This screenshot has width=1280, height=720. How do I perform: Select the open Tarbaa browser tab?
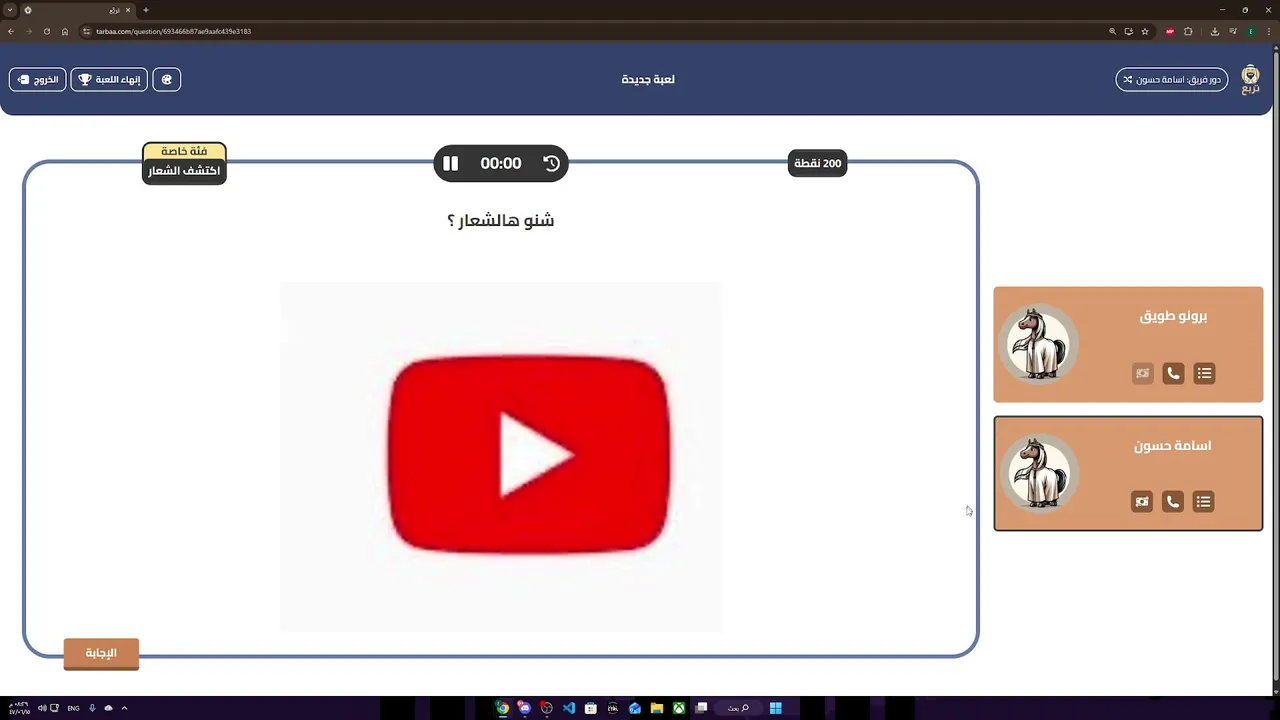pos(78,10)
